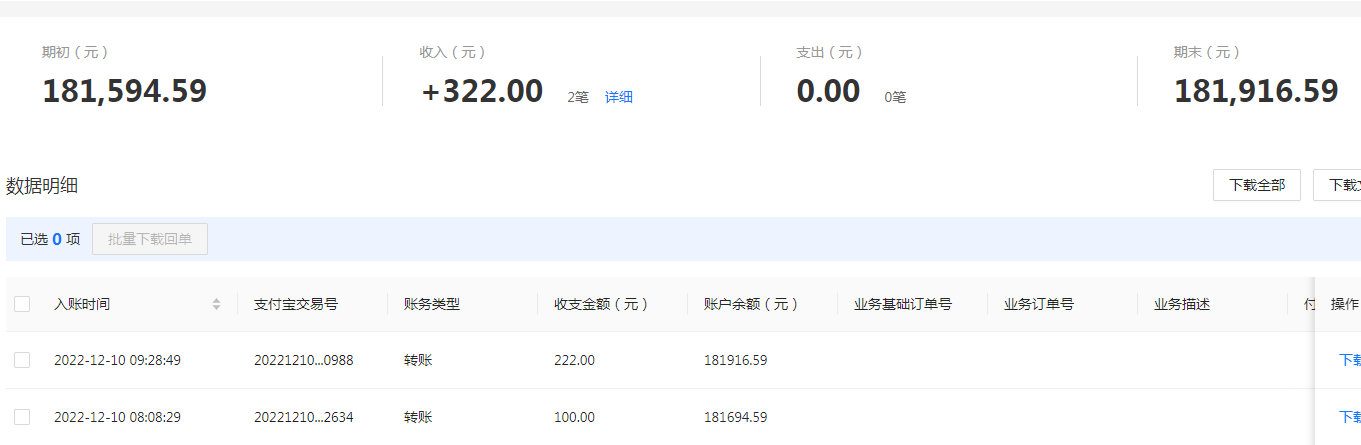Click the 账务类型 column header
The height and width of the screenshot is (445, 1361).
click(x=432, y=304)
